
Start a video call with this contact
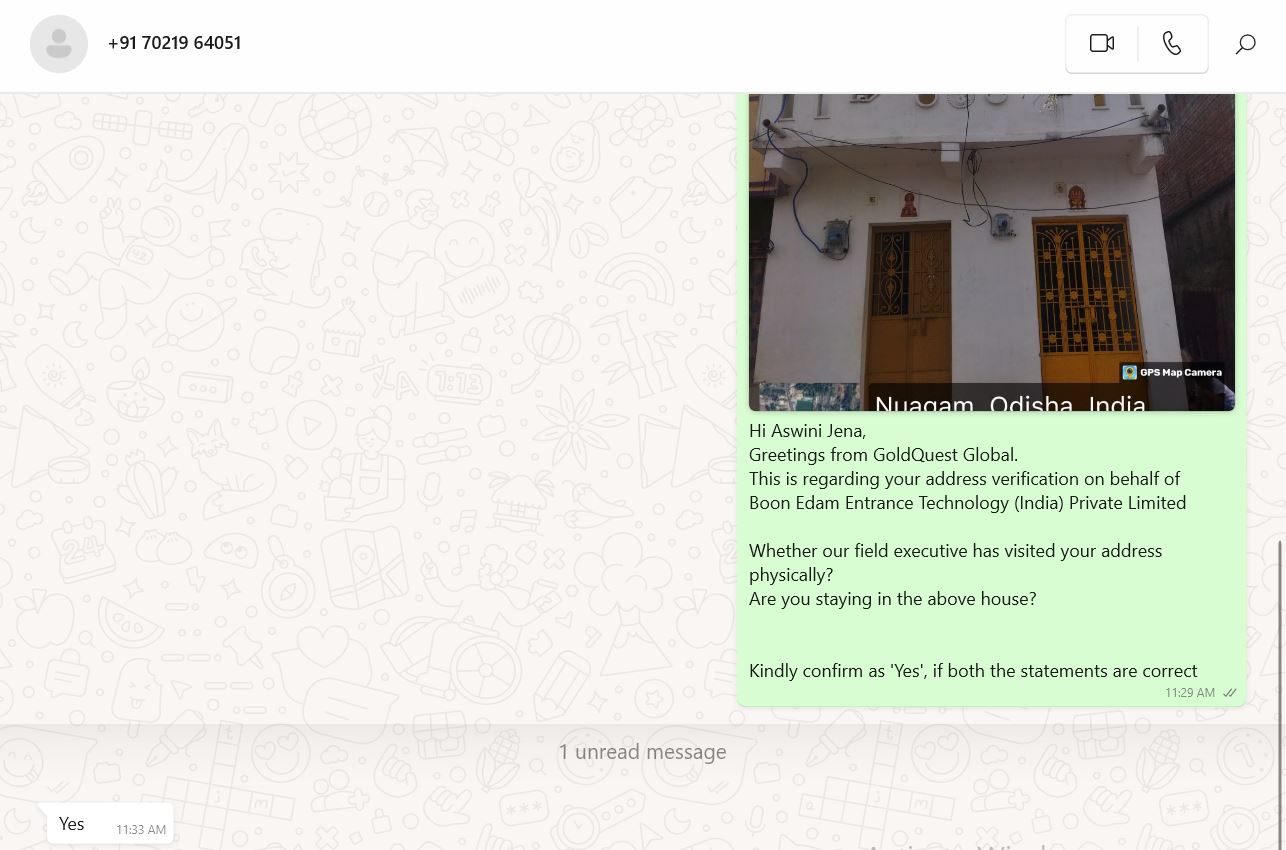tap(1102, 43)
